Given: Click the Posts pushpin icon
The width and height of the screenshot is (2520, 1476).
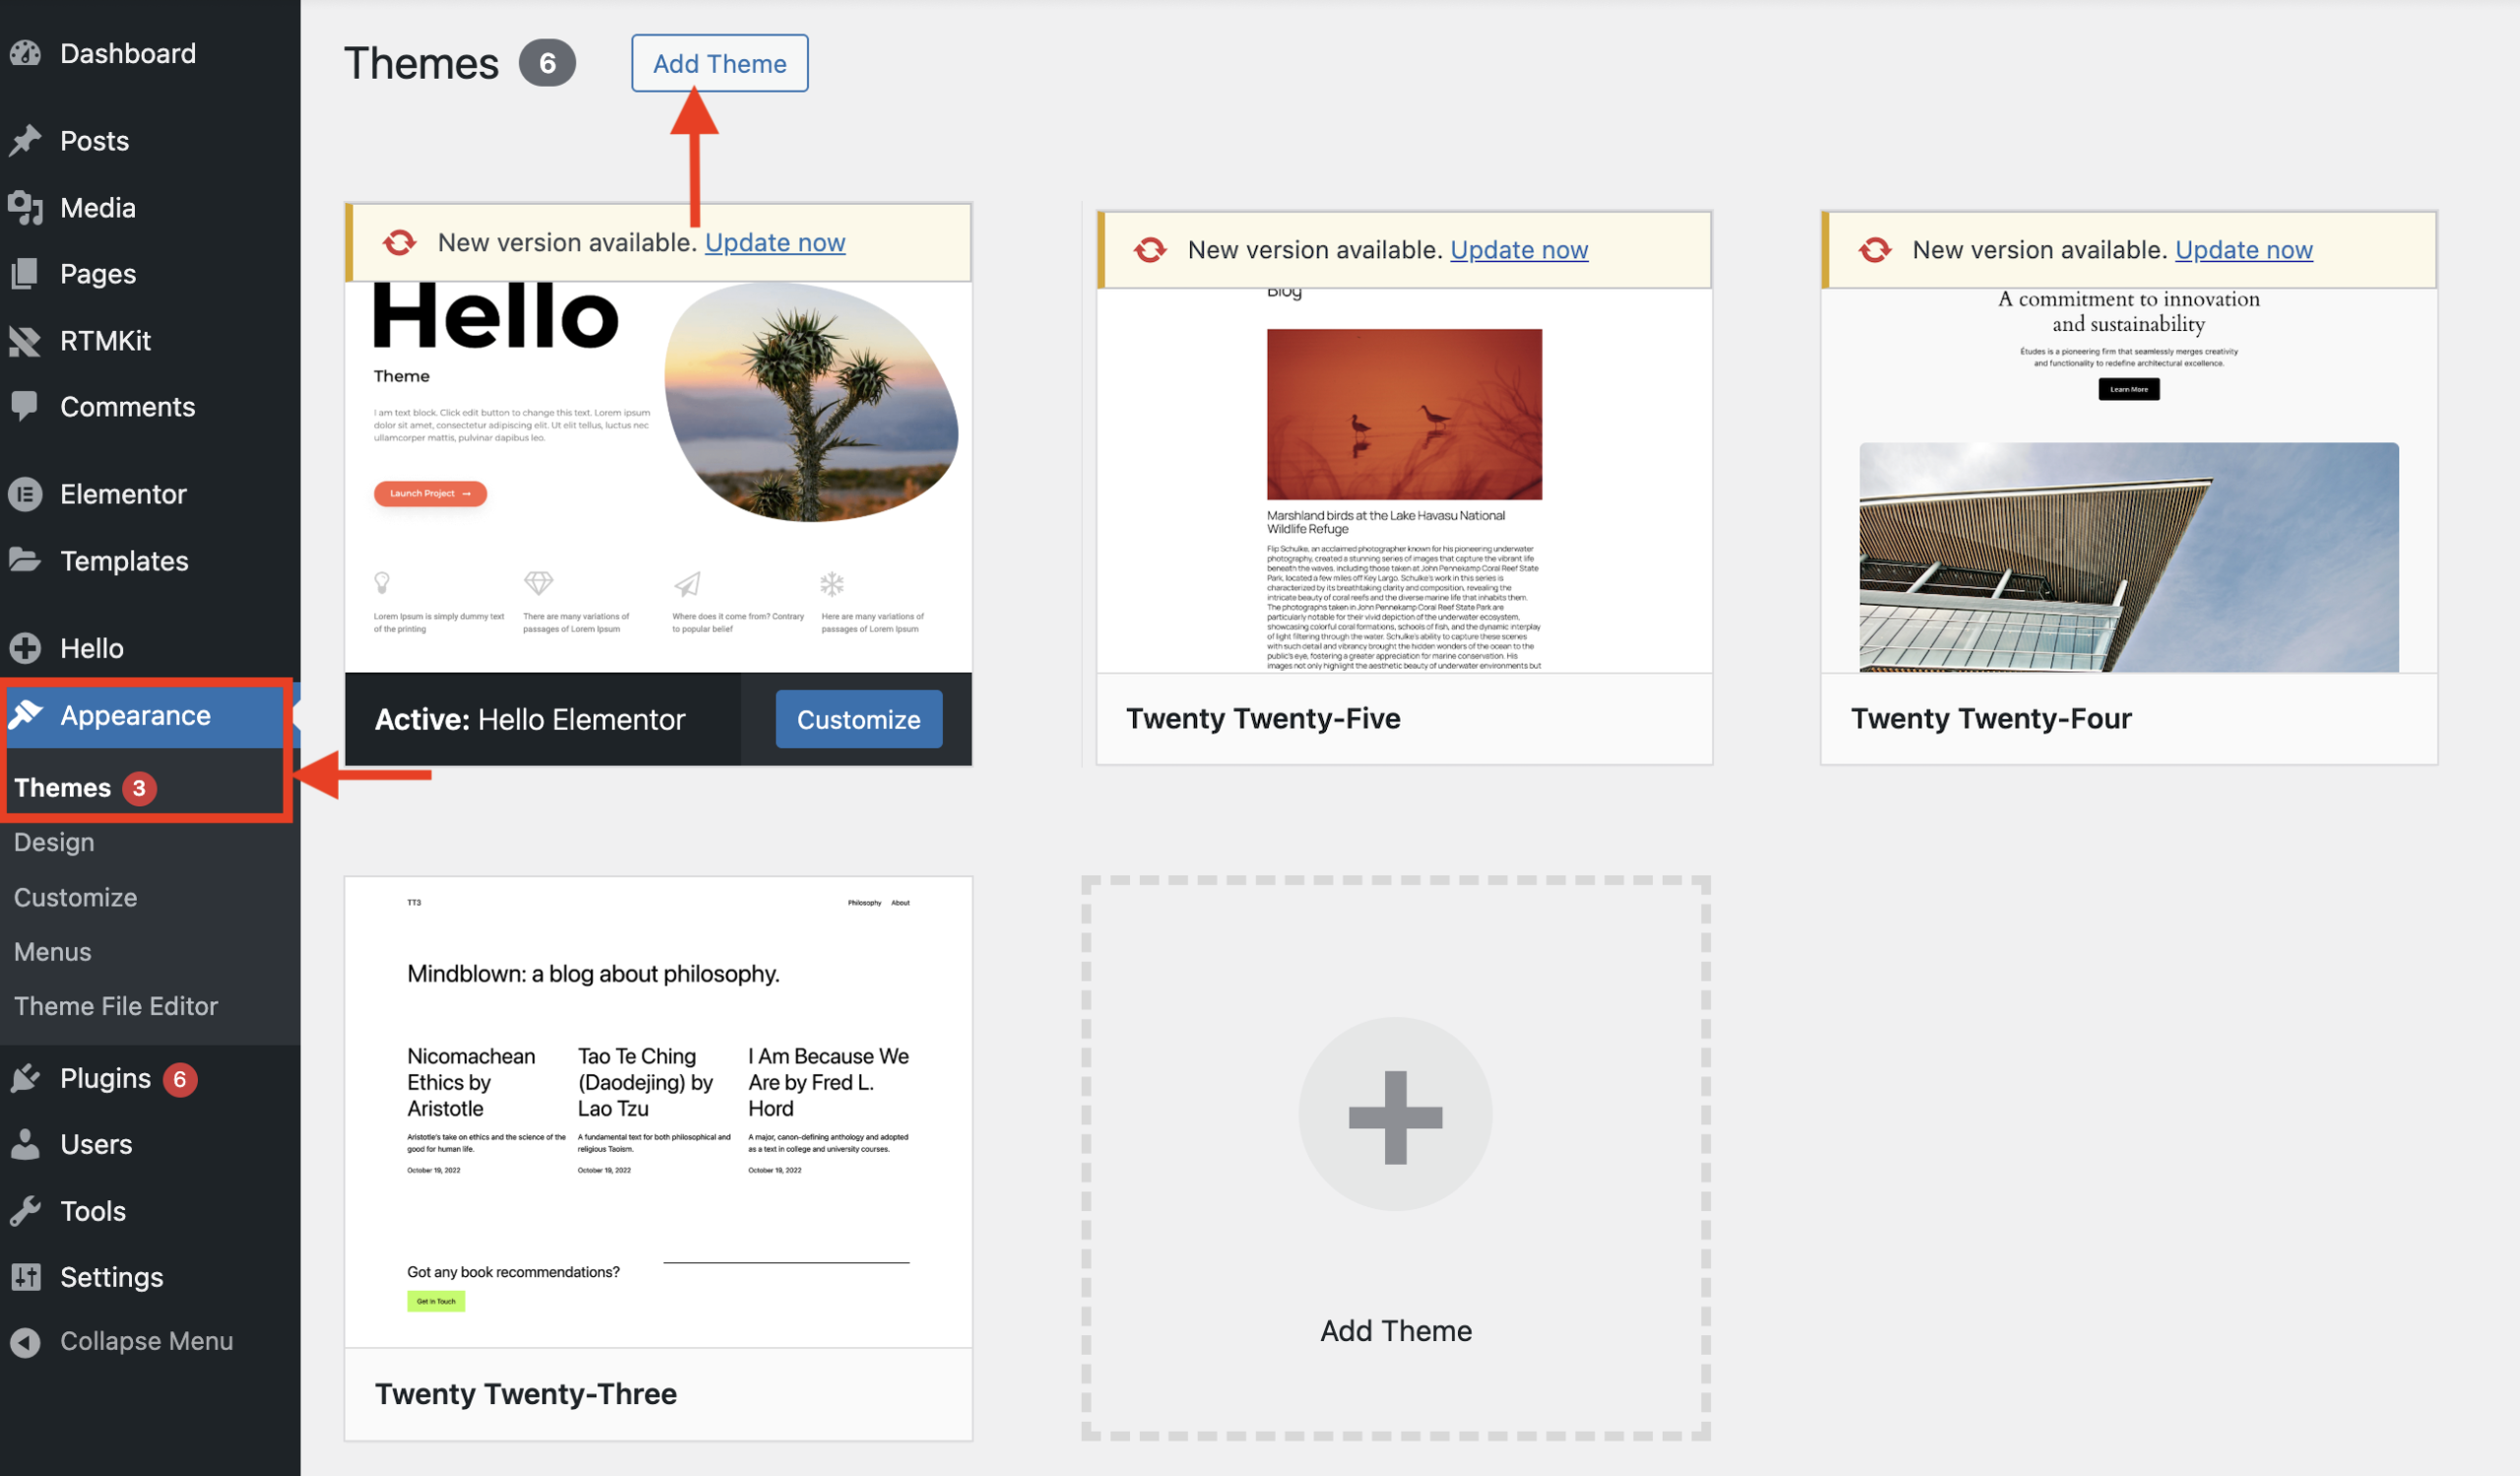Looking at the screenshot, I should tap(26, 140).
